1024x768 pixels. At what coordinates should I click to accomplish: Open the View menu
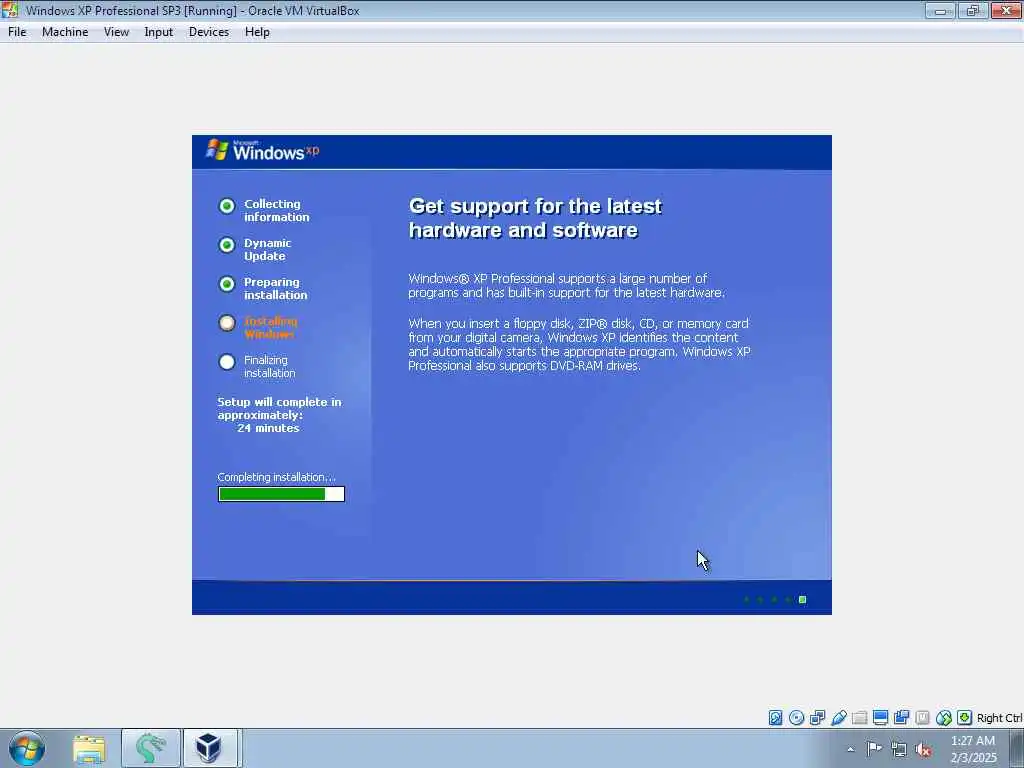[x=116, y=32]
